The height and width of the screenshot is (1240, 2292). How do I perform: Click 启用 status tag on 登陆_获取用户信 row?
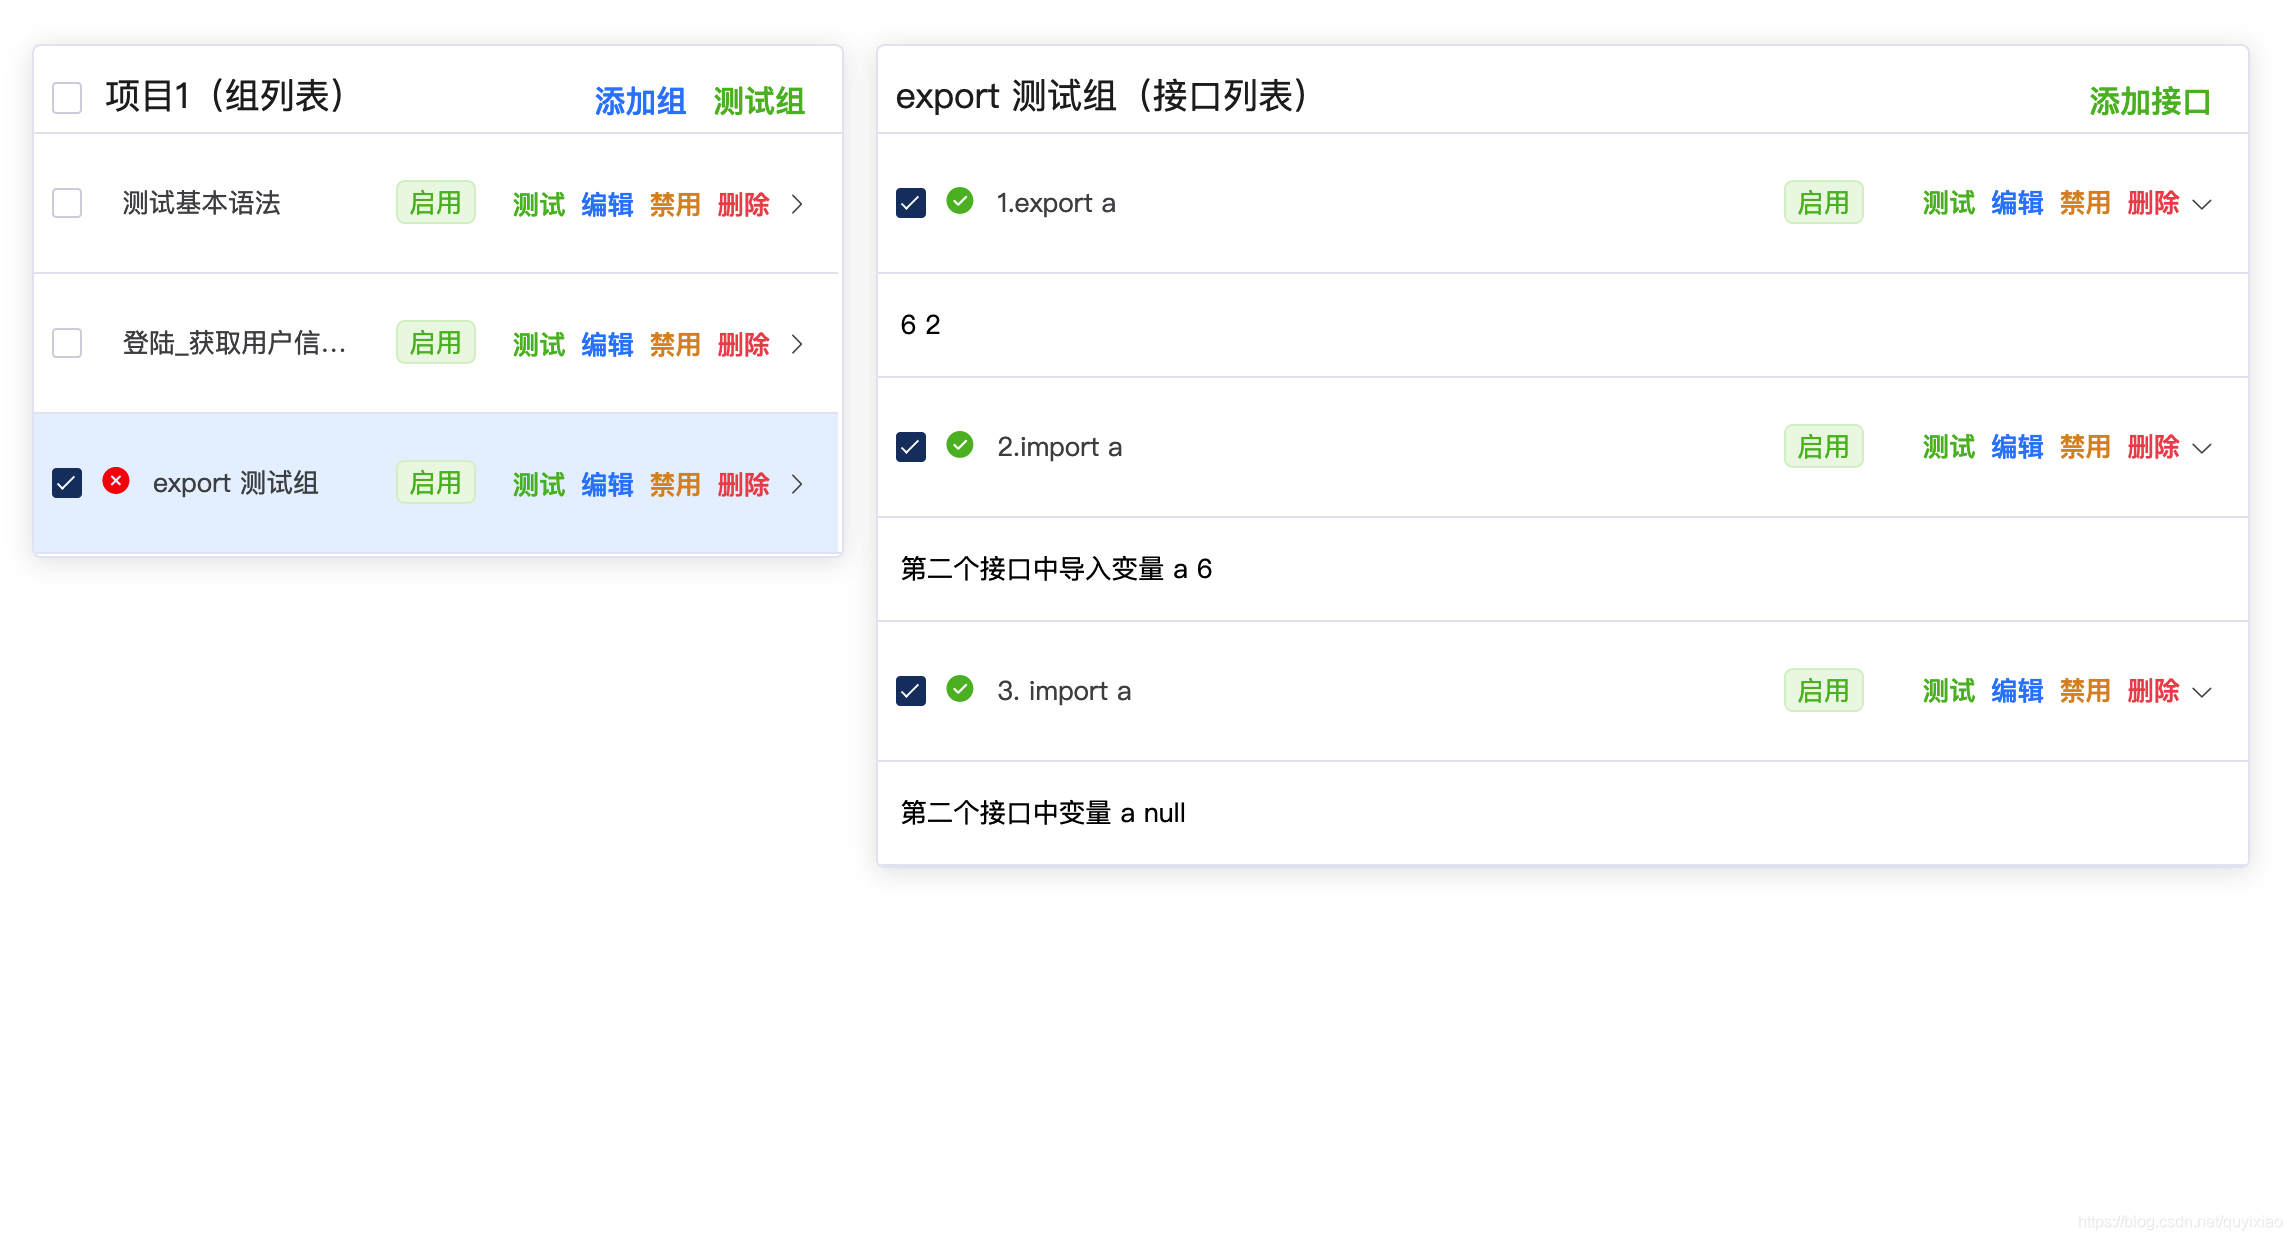click(x=436, y=343)
